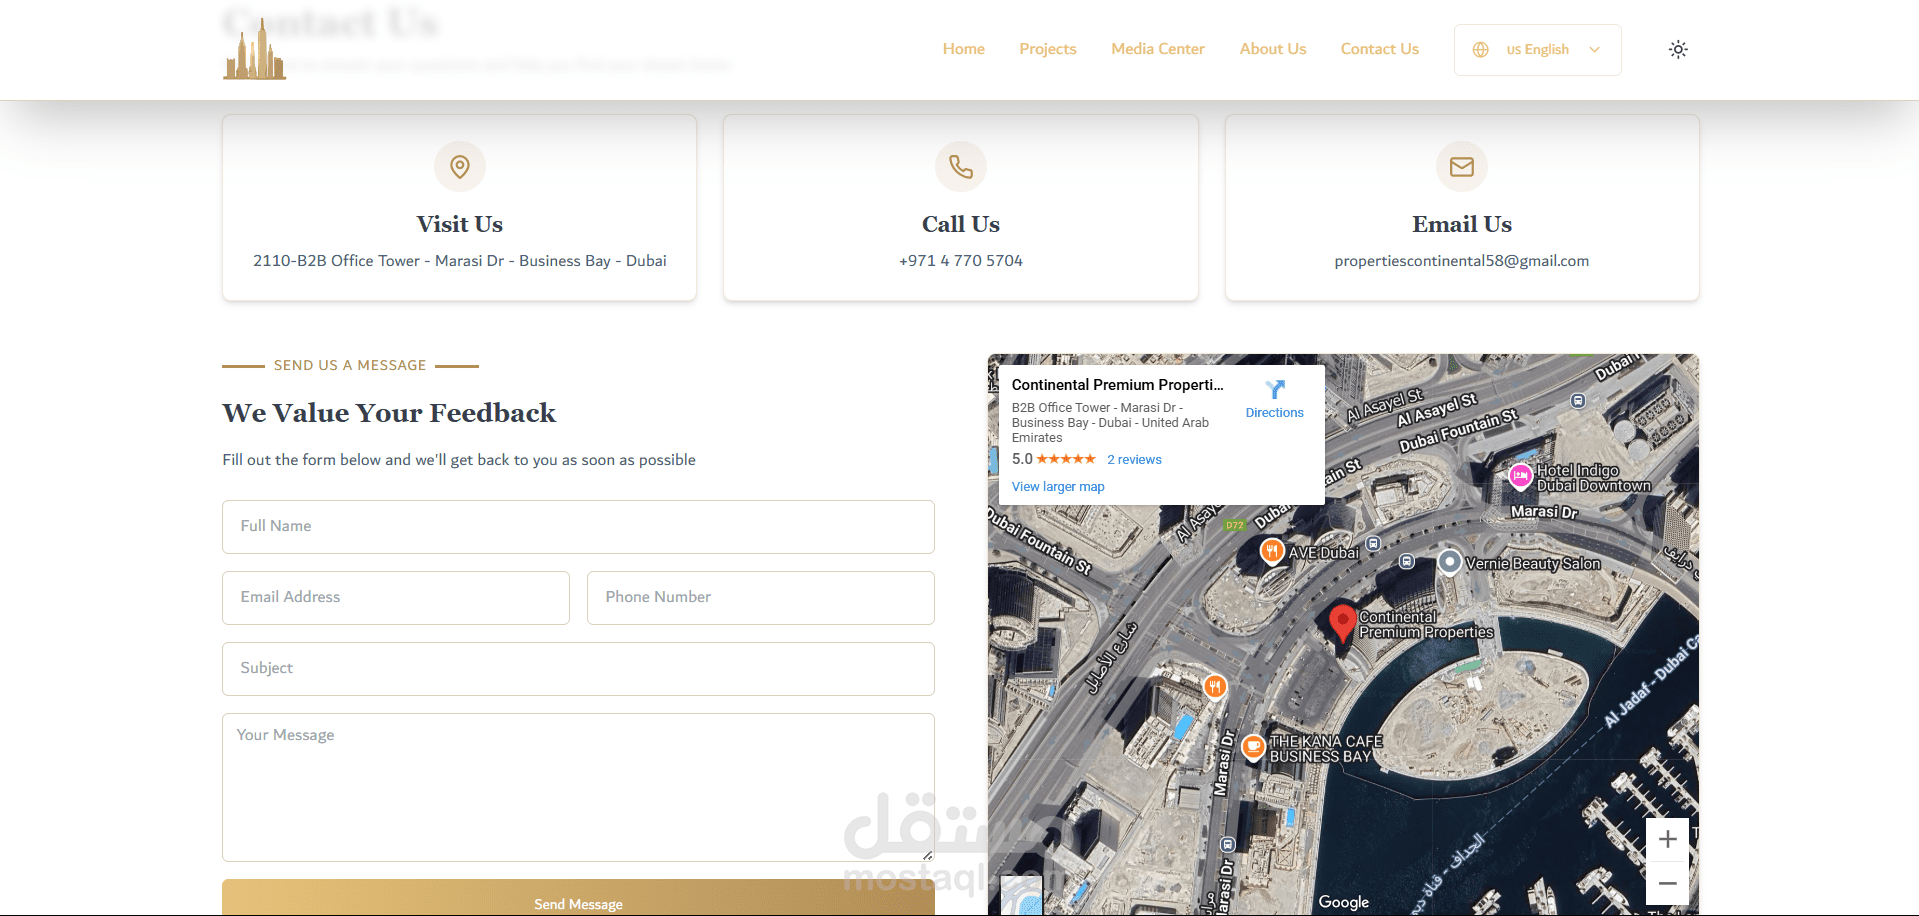Click propertiescontinental58@gmail.com email address
1919x916 pixels.
click(x=1462, y=261)
